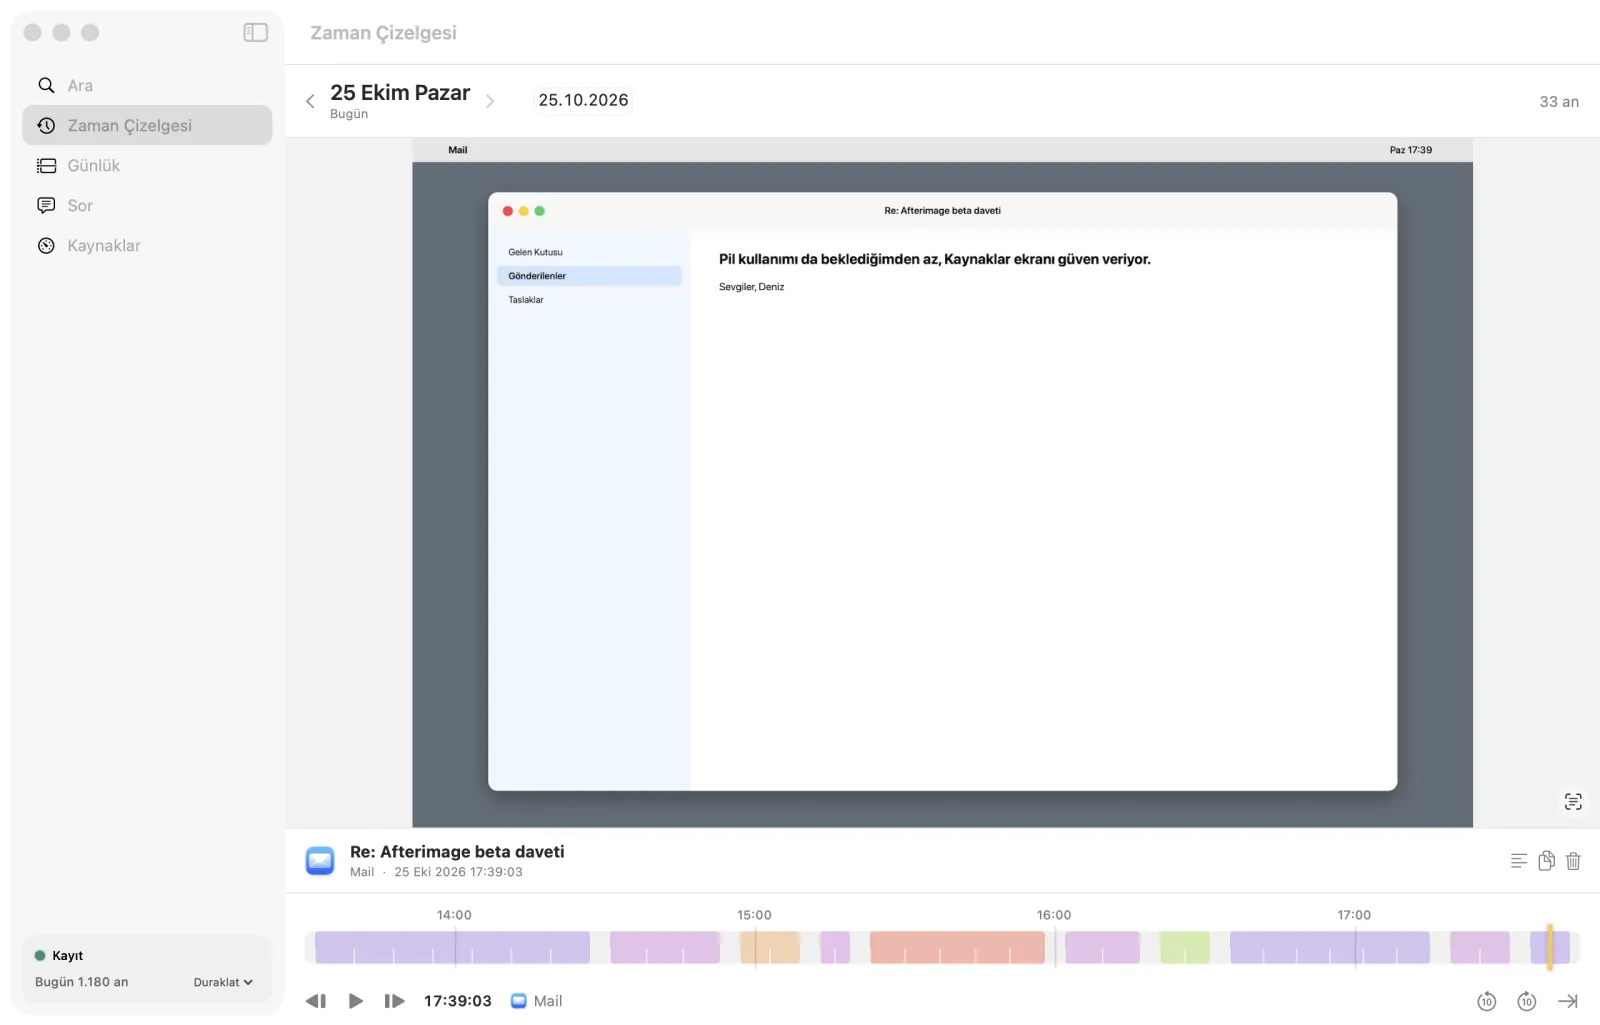Select Günlük in the sidebar
This screenshot has height=1025, width=1600.
click(147, 166)
